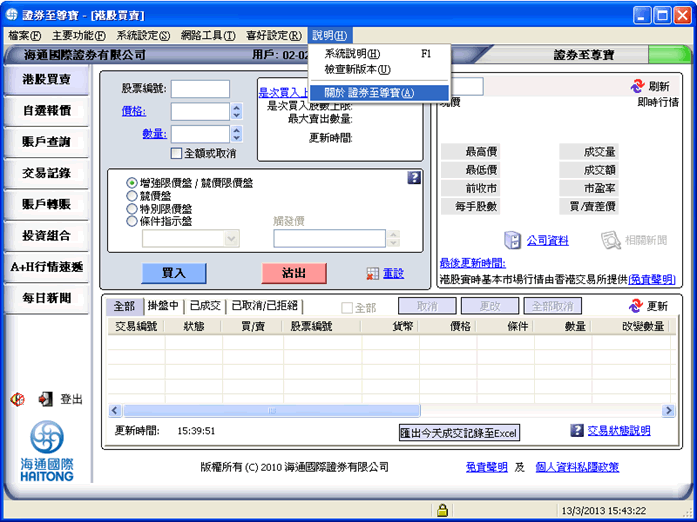This screenshot has height=522, width=697.
Task: Click help icon beside 交易狀態說明
Action: point(577,430)
